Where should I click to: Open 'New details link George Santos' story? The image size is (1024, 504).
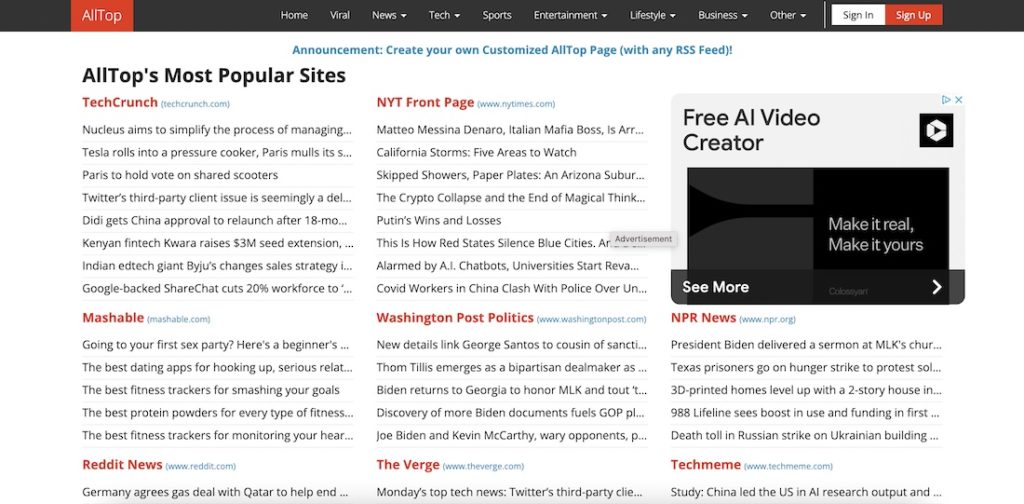click(x=511, y=345)
